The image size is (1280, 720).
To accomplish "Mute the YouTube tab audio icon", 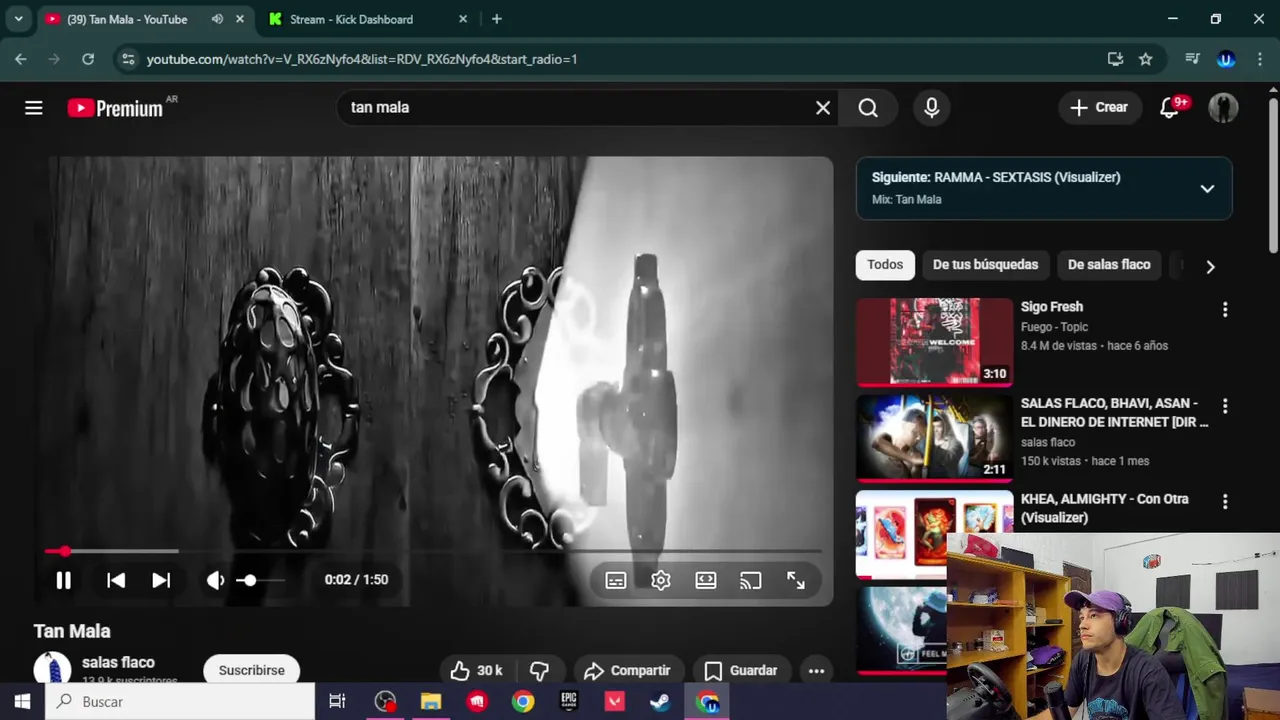I will click(x=217, y=19).
